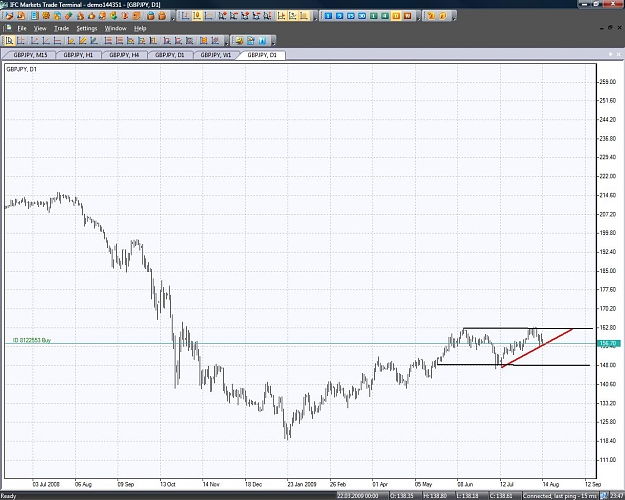
Task: Expand the drawing toolbar overflow arrow
Action: [x=226, y=41]
